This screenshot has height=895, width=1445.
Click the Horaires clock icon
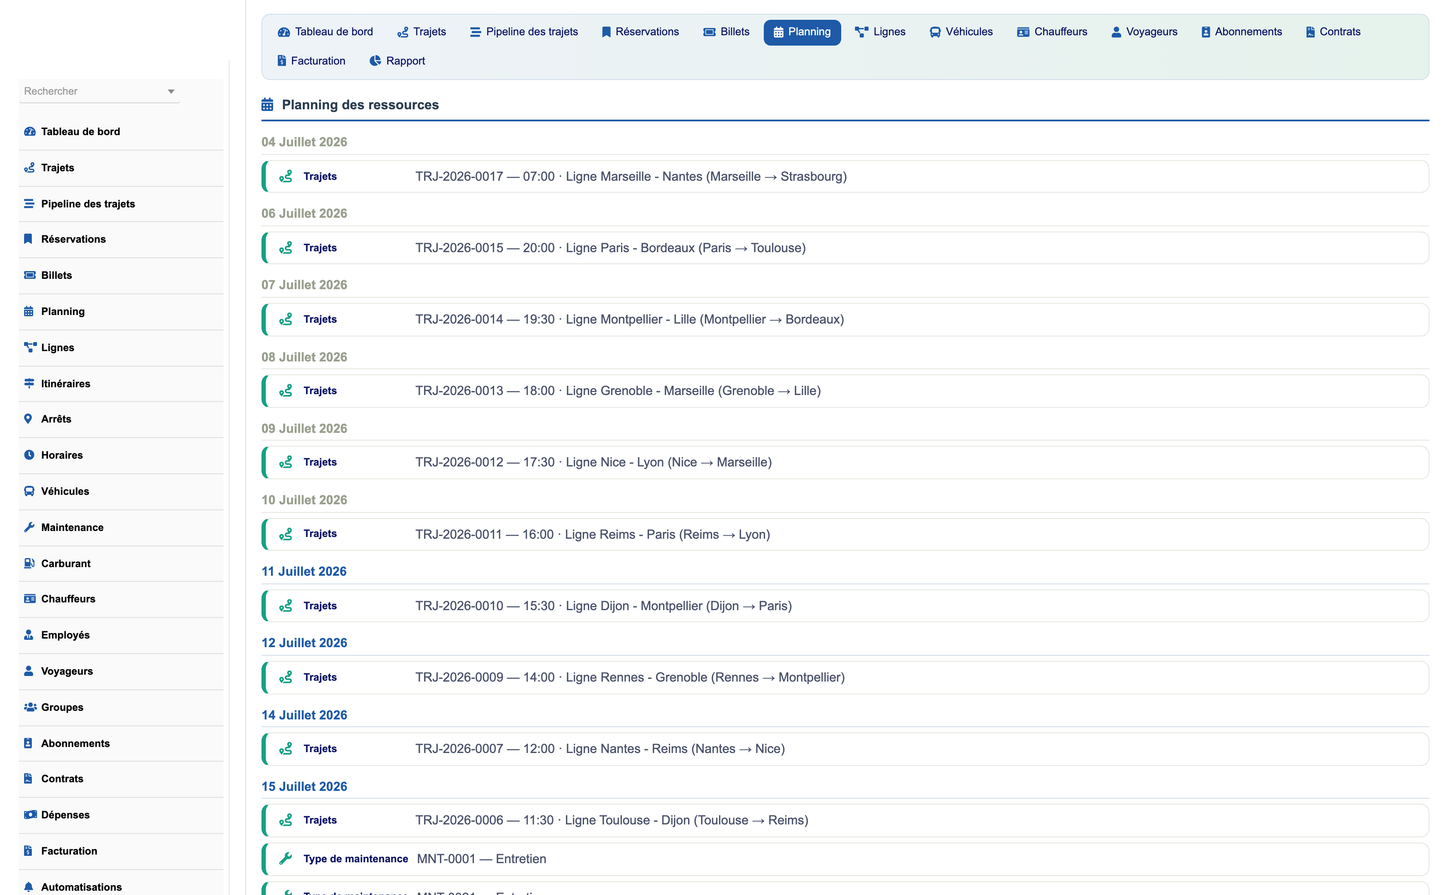click(29, 455)
